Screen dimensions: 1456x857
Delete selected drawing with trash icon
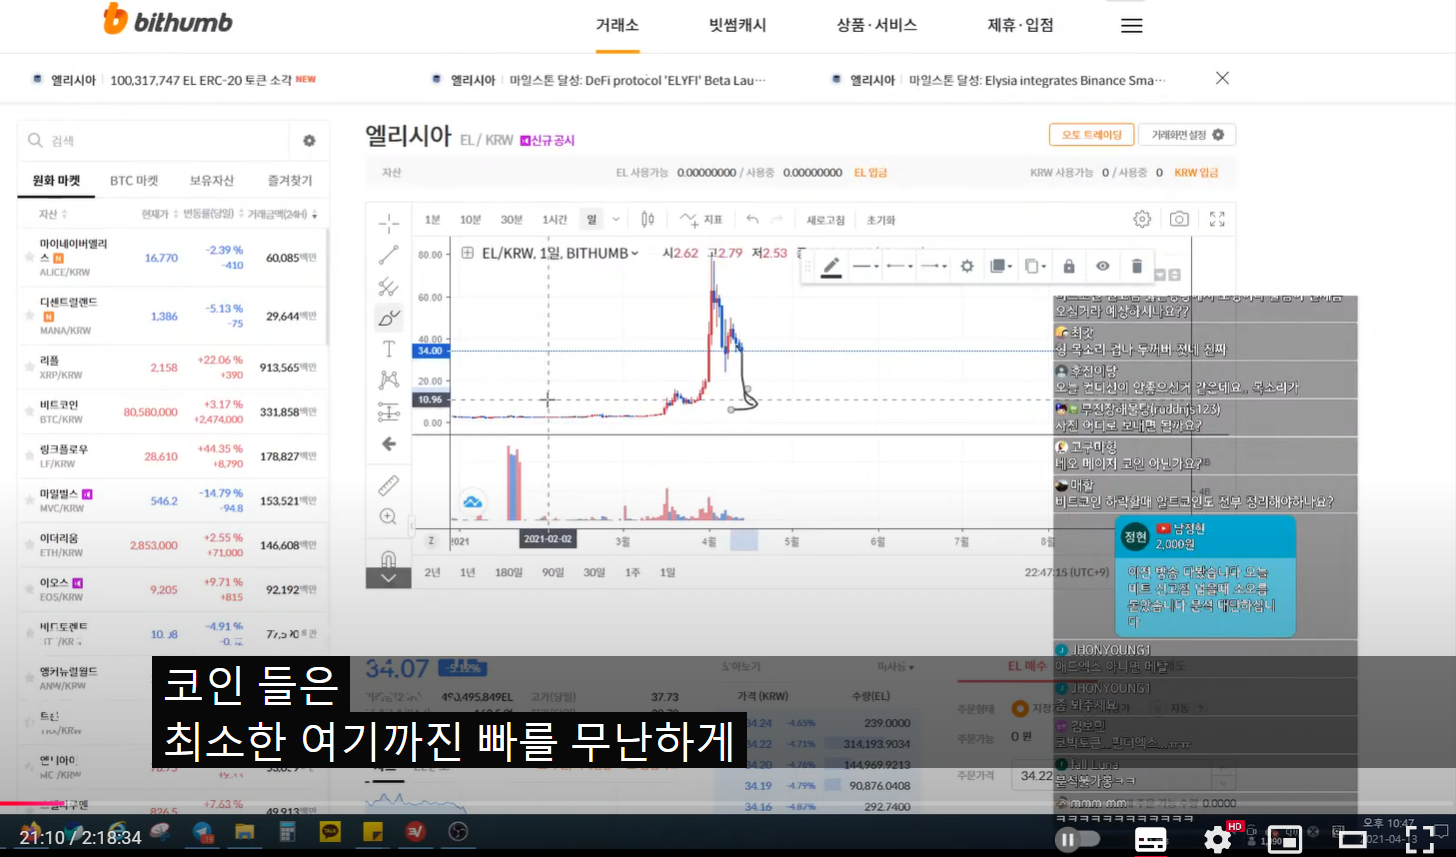click(x=1136, y=266)
